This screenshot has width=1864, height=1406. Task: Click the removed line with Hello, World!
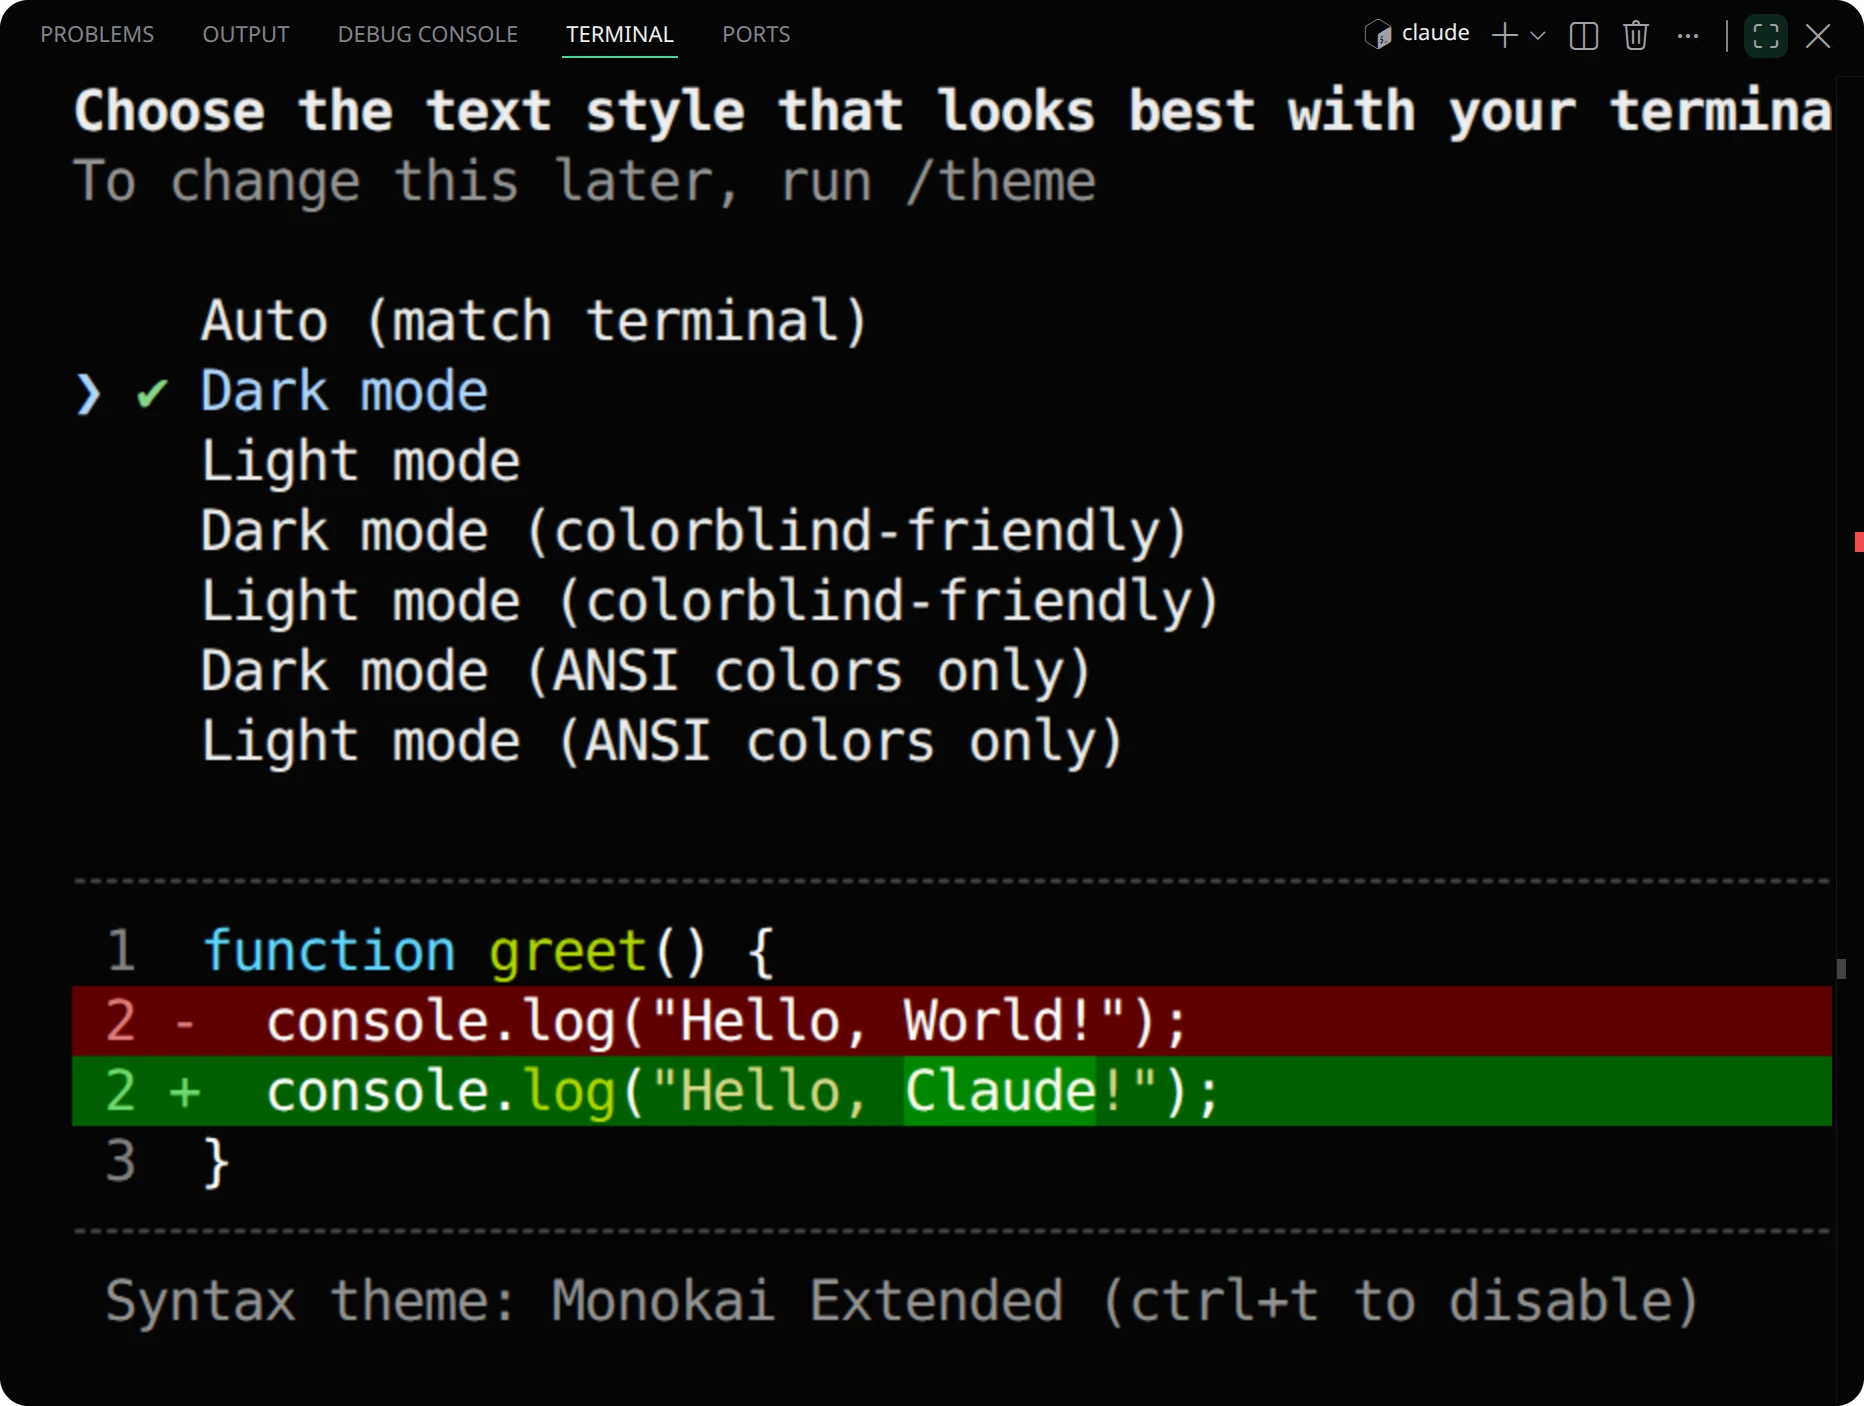click(952, 1021)
